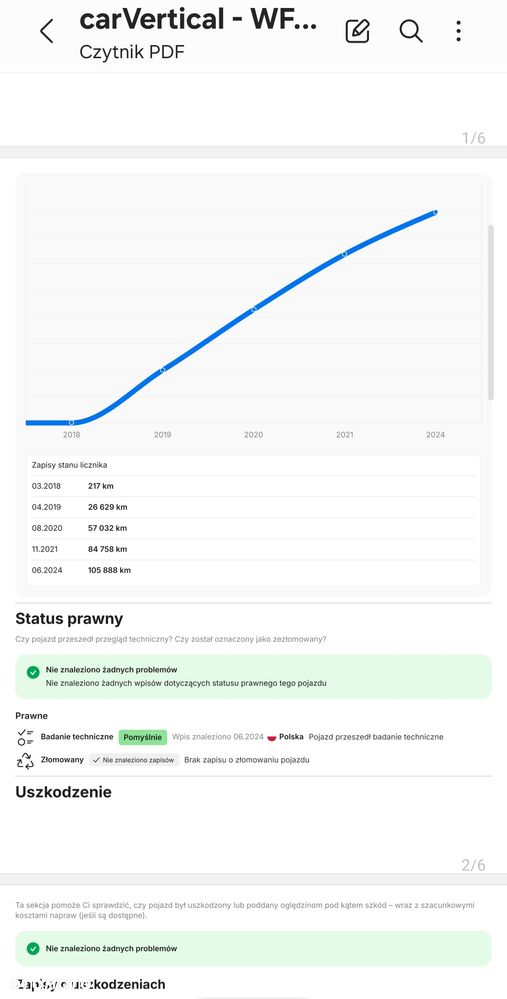Select the 03.2018 217 km record row
Screen dimensions: 507x999
(x=254, y=486)
